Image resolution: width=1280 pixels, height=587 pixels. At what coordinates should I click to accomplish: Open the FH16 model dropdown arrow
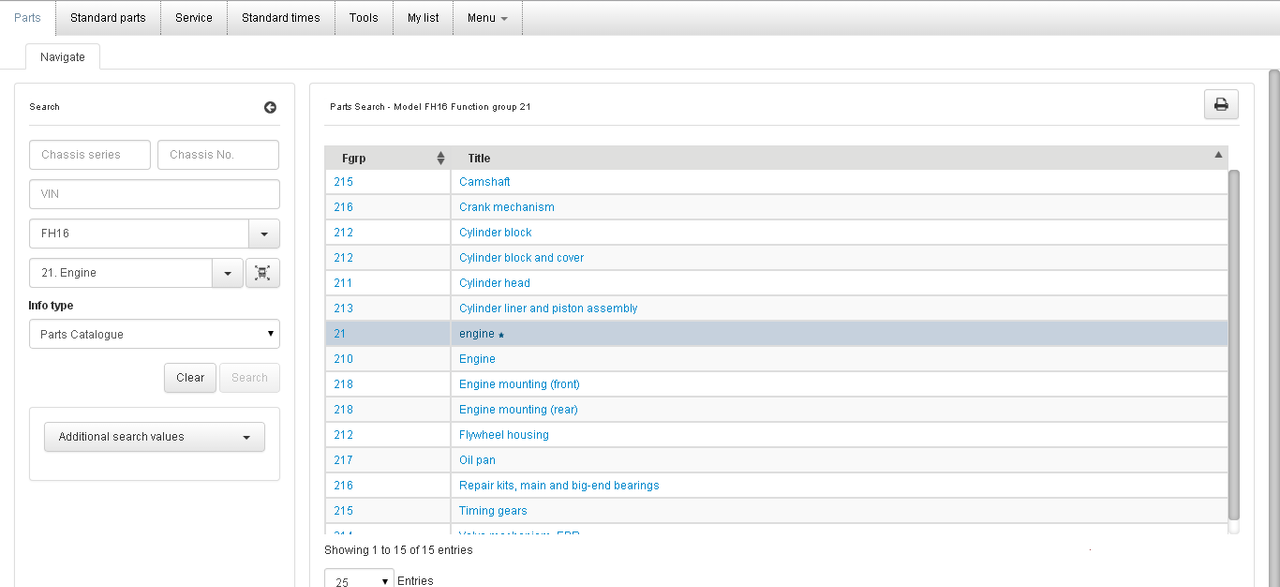(264, 234)
